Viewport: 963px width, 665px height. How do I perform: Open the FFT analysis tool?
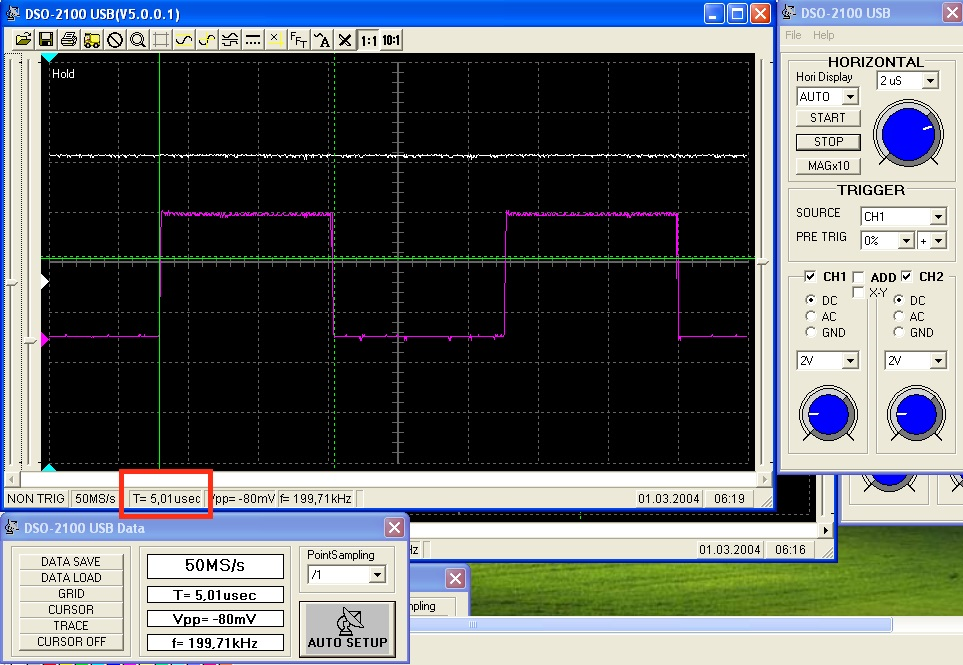pyautogui.click(x=298, y=40)
